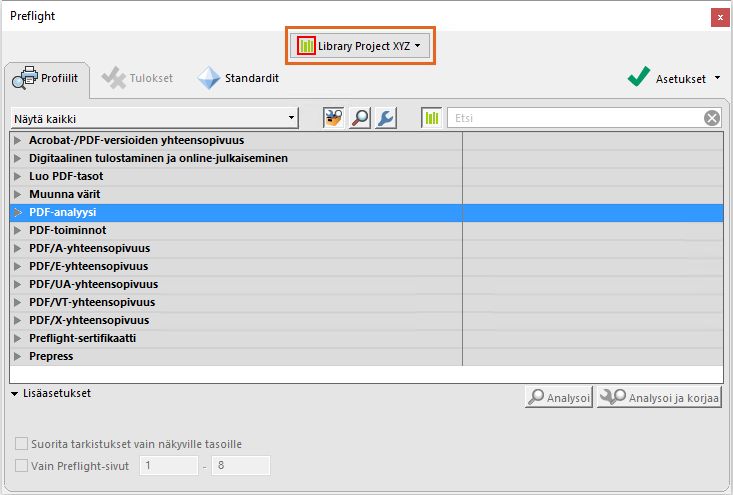Expand the PDF-toiminnot group

[18, 230]
